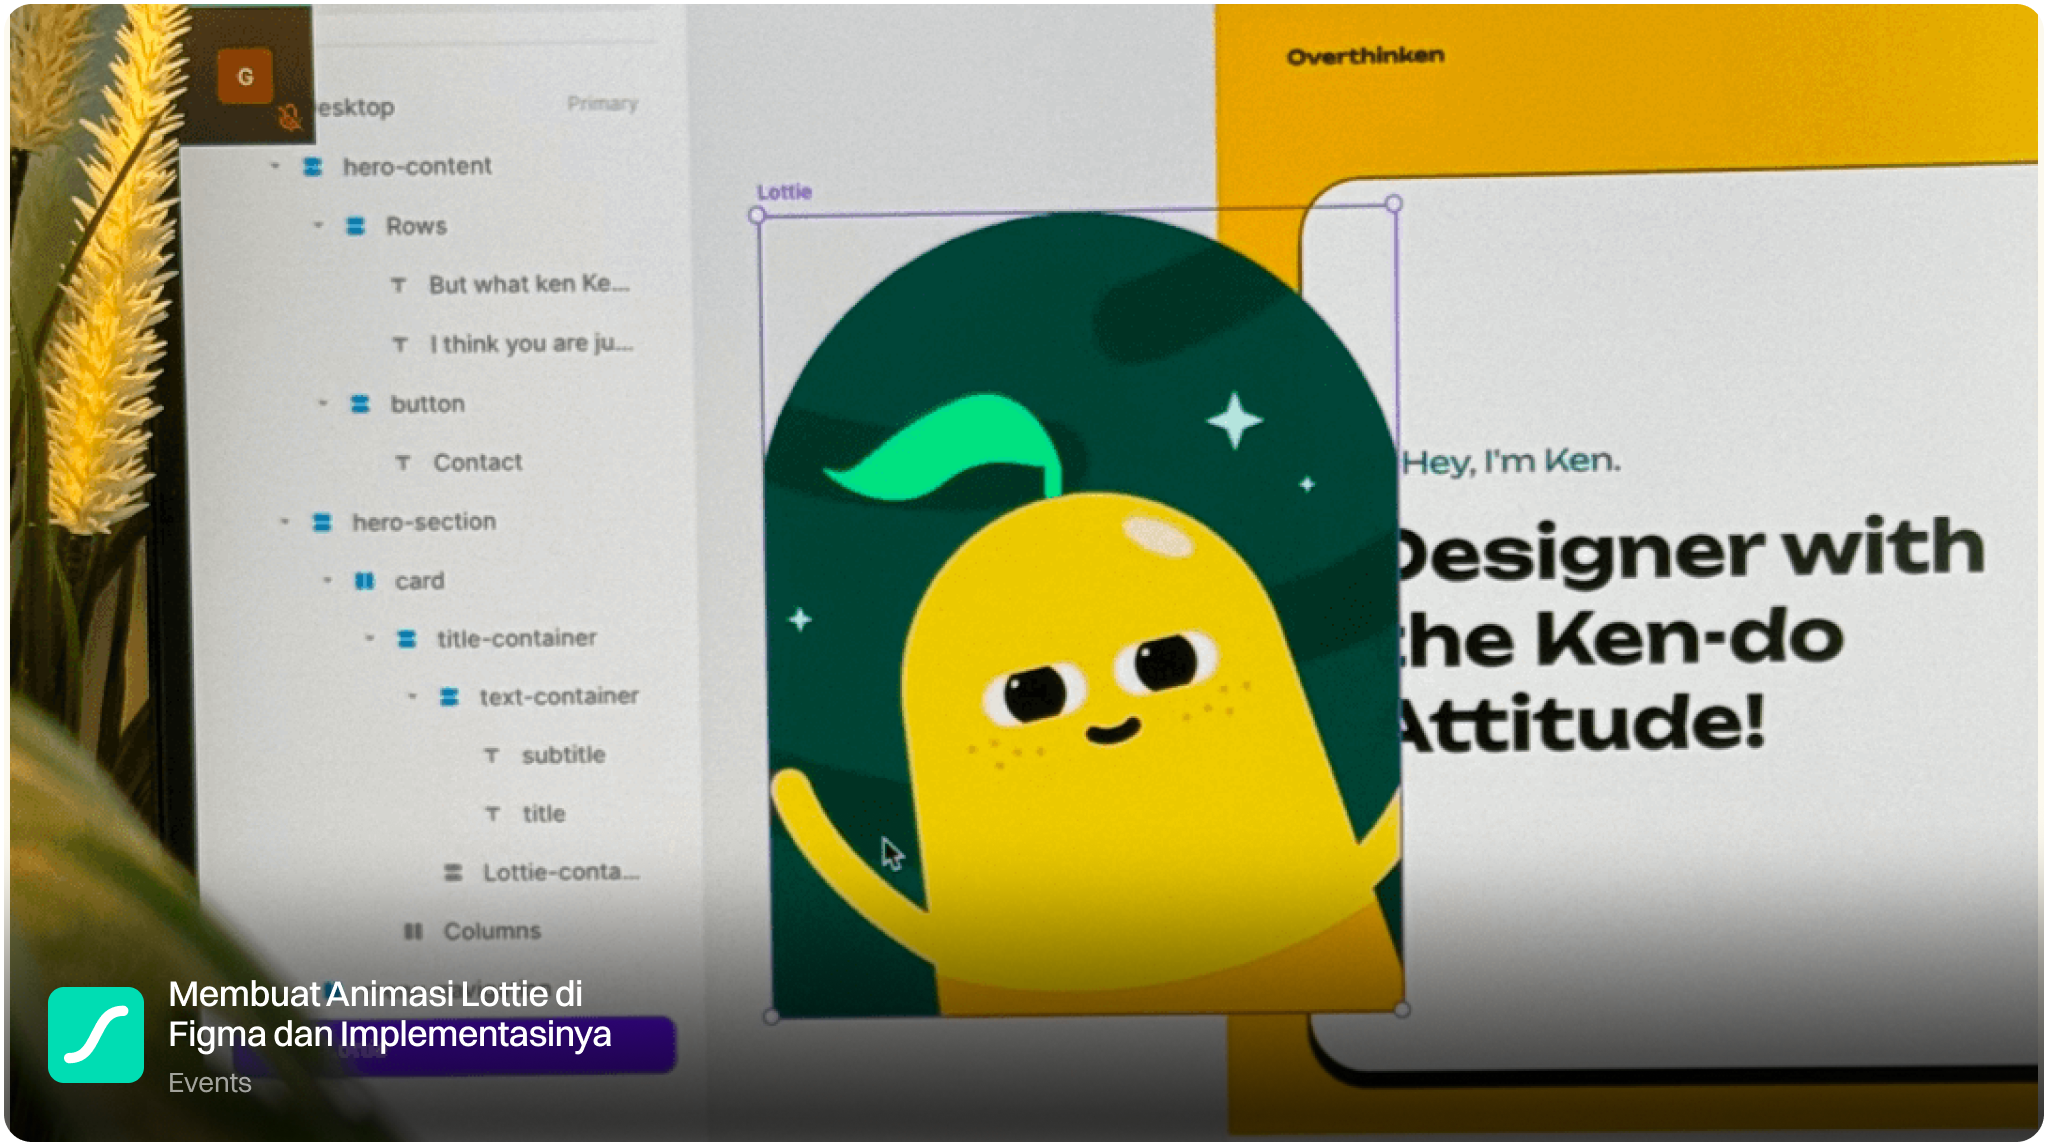Click the muted microphone icon
The height and width of the screenshot is (1146, 2048).
click(x=290, y=118)
